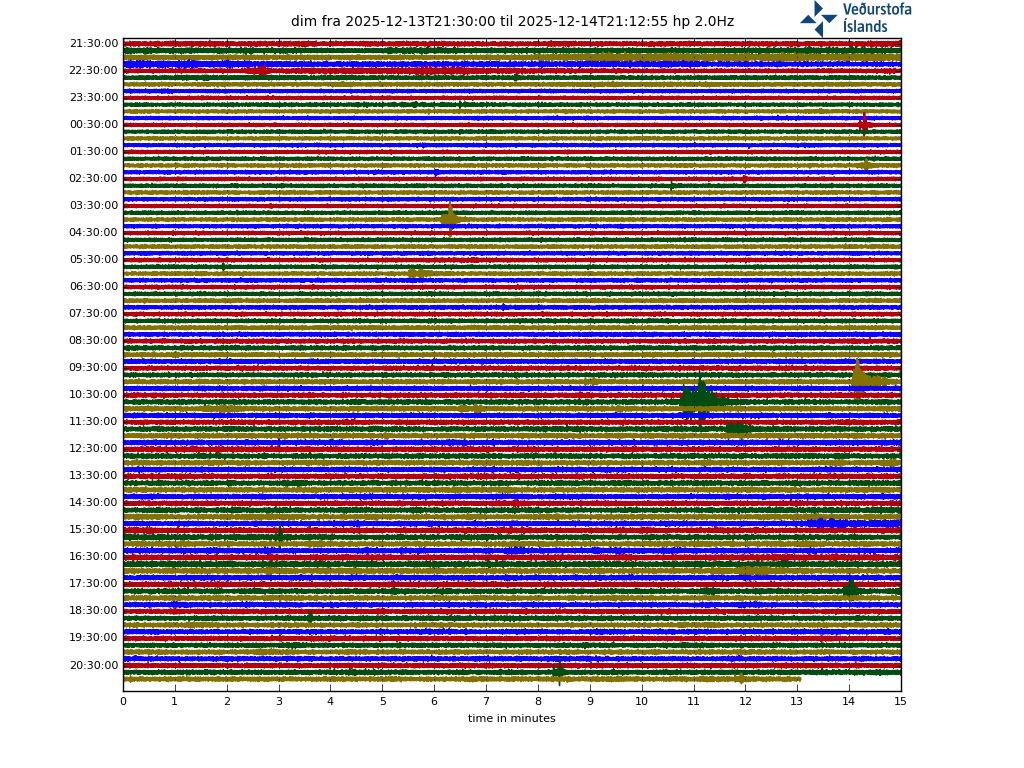The width and height of the screenshot is (1024, 768).
Task: Select the plot title starting with 'dim fra'
Action: point(512,22)
